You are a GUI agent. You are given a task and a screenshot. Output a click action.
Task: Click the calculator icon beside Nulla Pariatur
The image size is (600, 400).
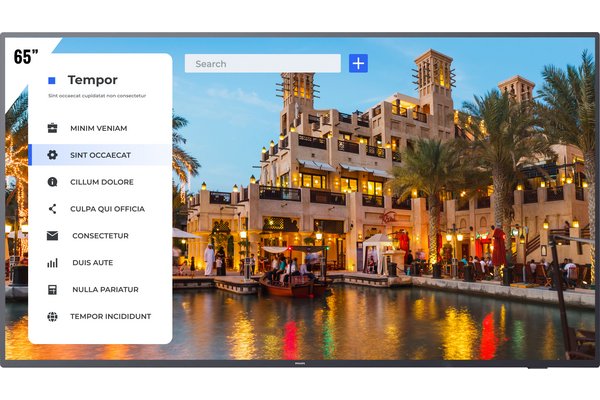[x=52, y=290]
